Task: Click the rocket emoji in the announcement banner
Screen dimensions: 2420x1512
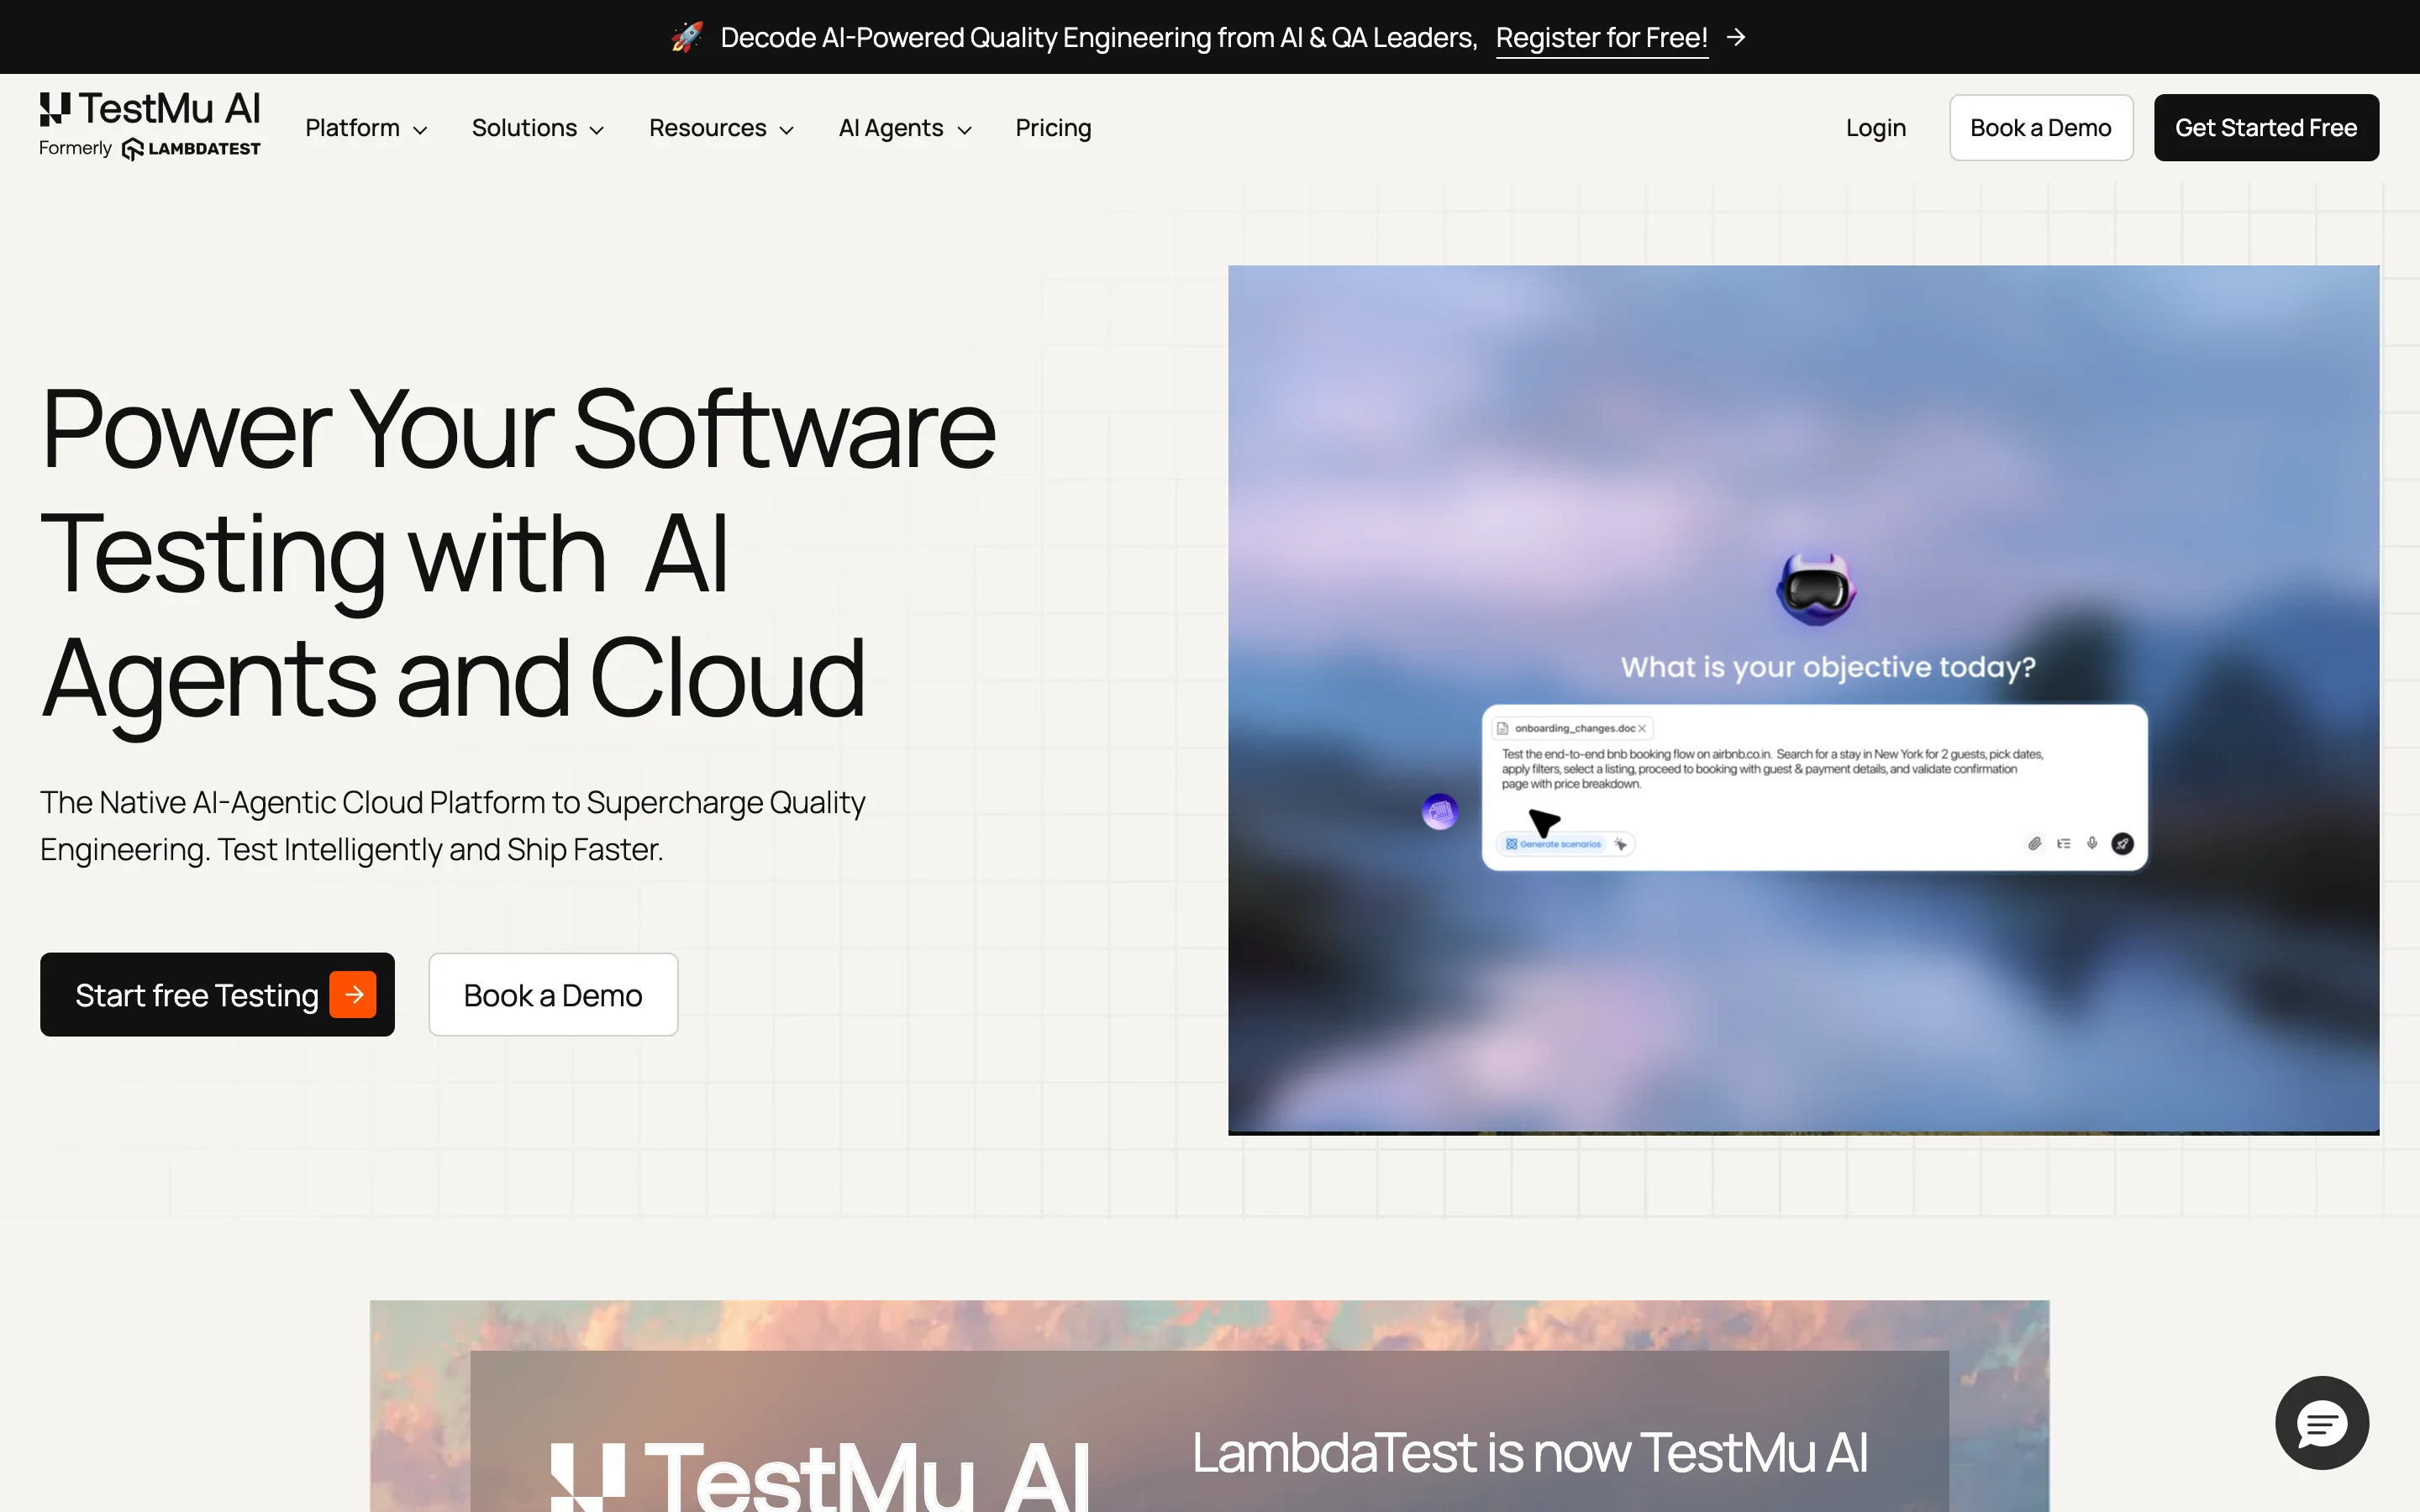Action: click(686, 36)
